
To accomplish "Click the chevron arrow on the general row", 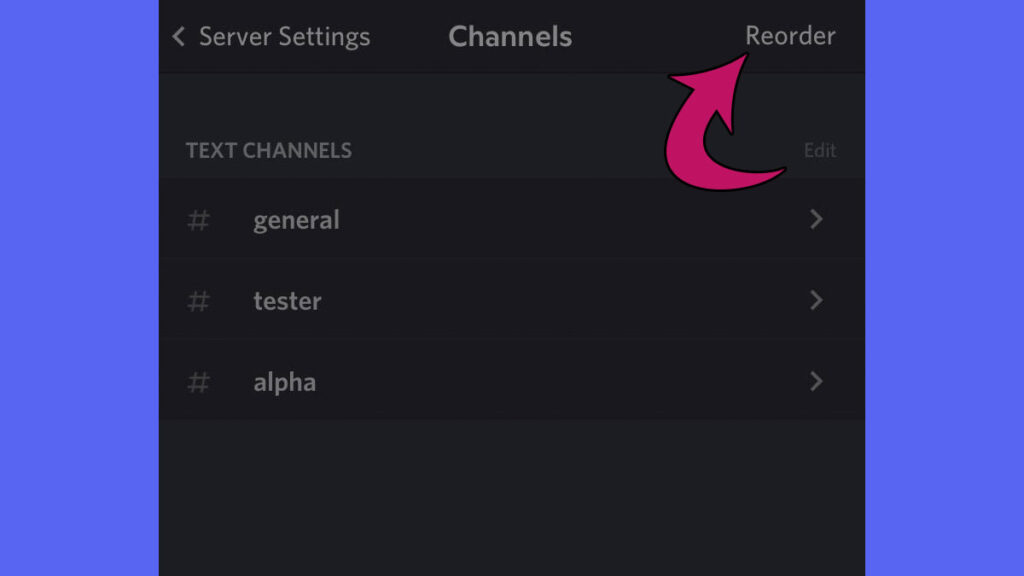I will click(x=816, y=220).
